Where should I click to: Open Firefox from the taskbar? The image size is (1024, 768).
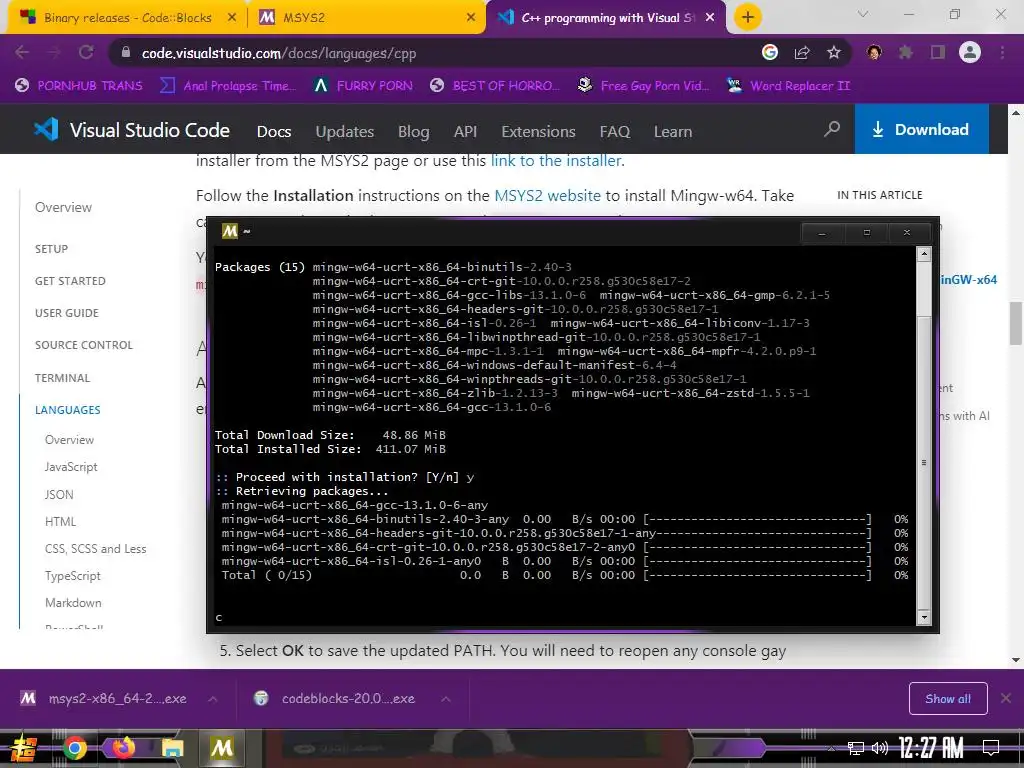click(x=123, y=748)
